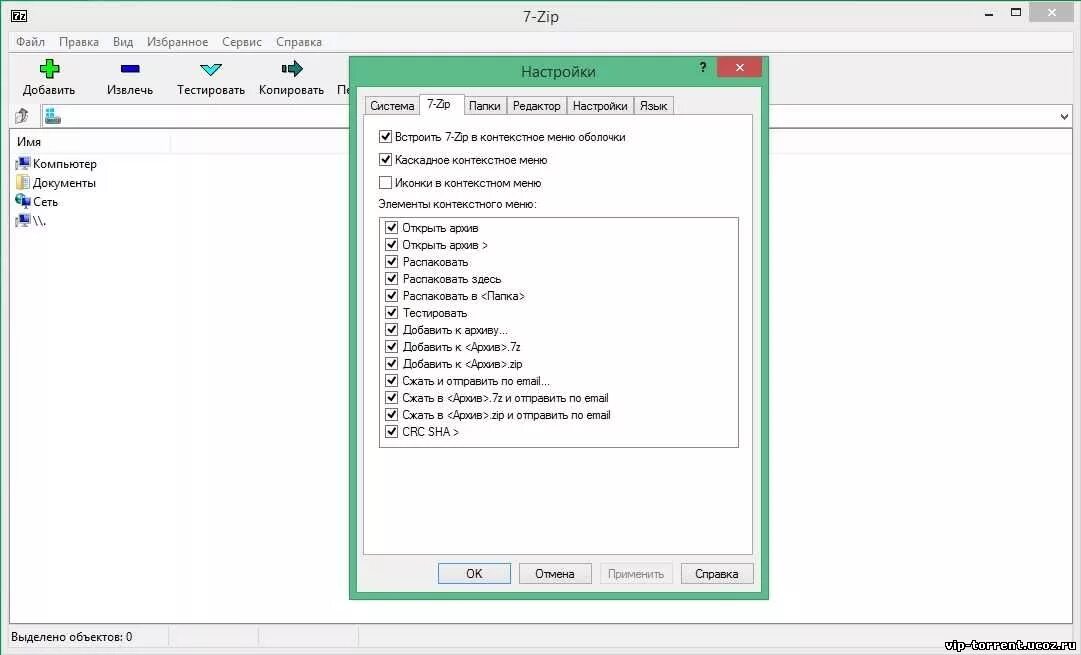Click the question mark help icon in dialog
Screen dimensions: 1081x655
click(x=703, y=68)
